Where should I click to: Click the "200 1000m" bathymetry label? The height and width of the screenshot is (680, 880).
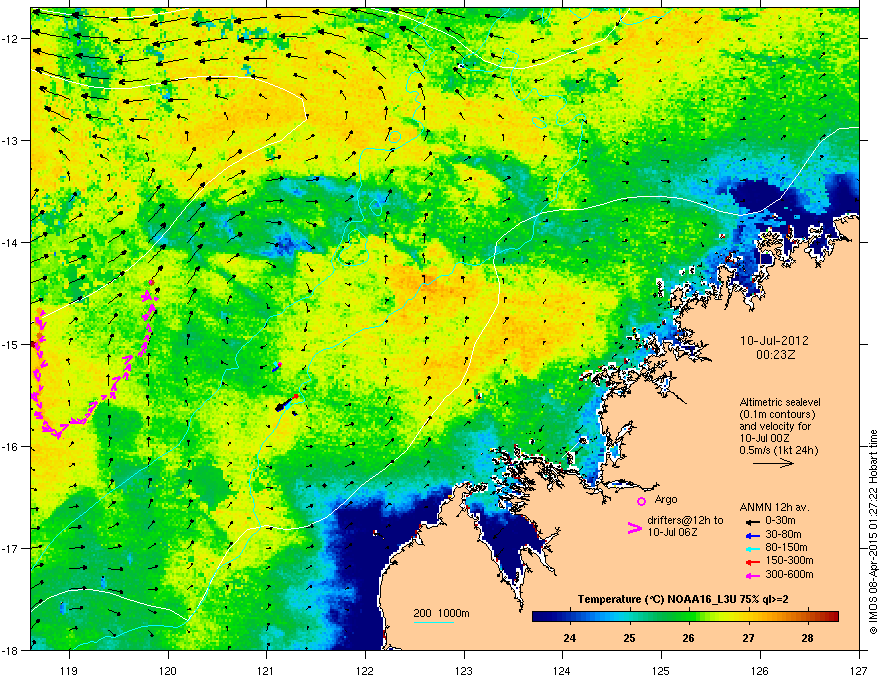click(441, 613)
